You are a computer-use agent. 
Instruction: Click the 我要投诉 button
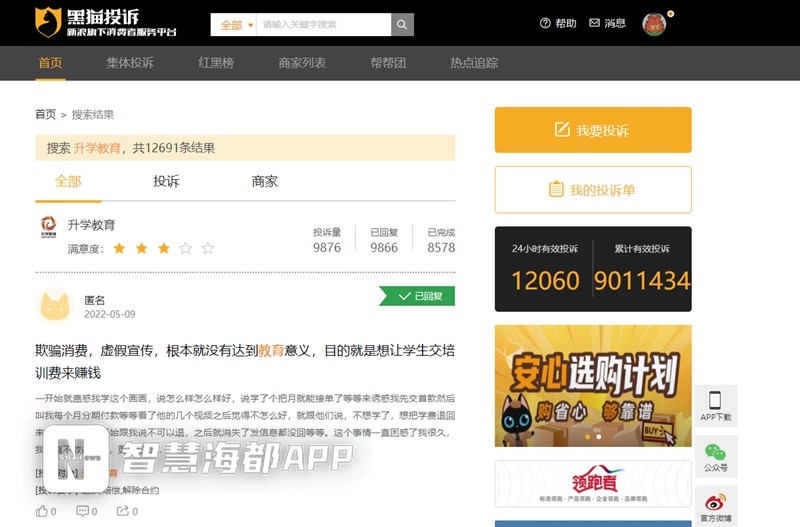click(592, 130)
